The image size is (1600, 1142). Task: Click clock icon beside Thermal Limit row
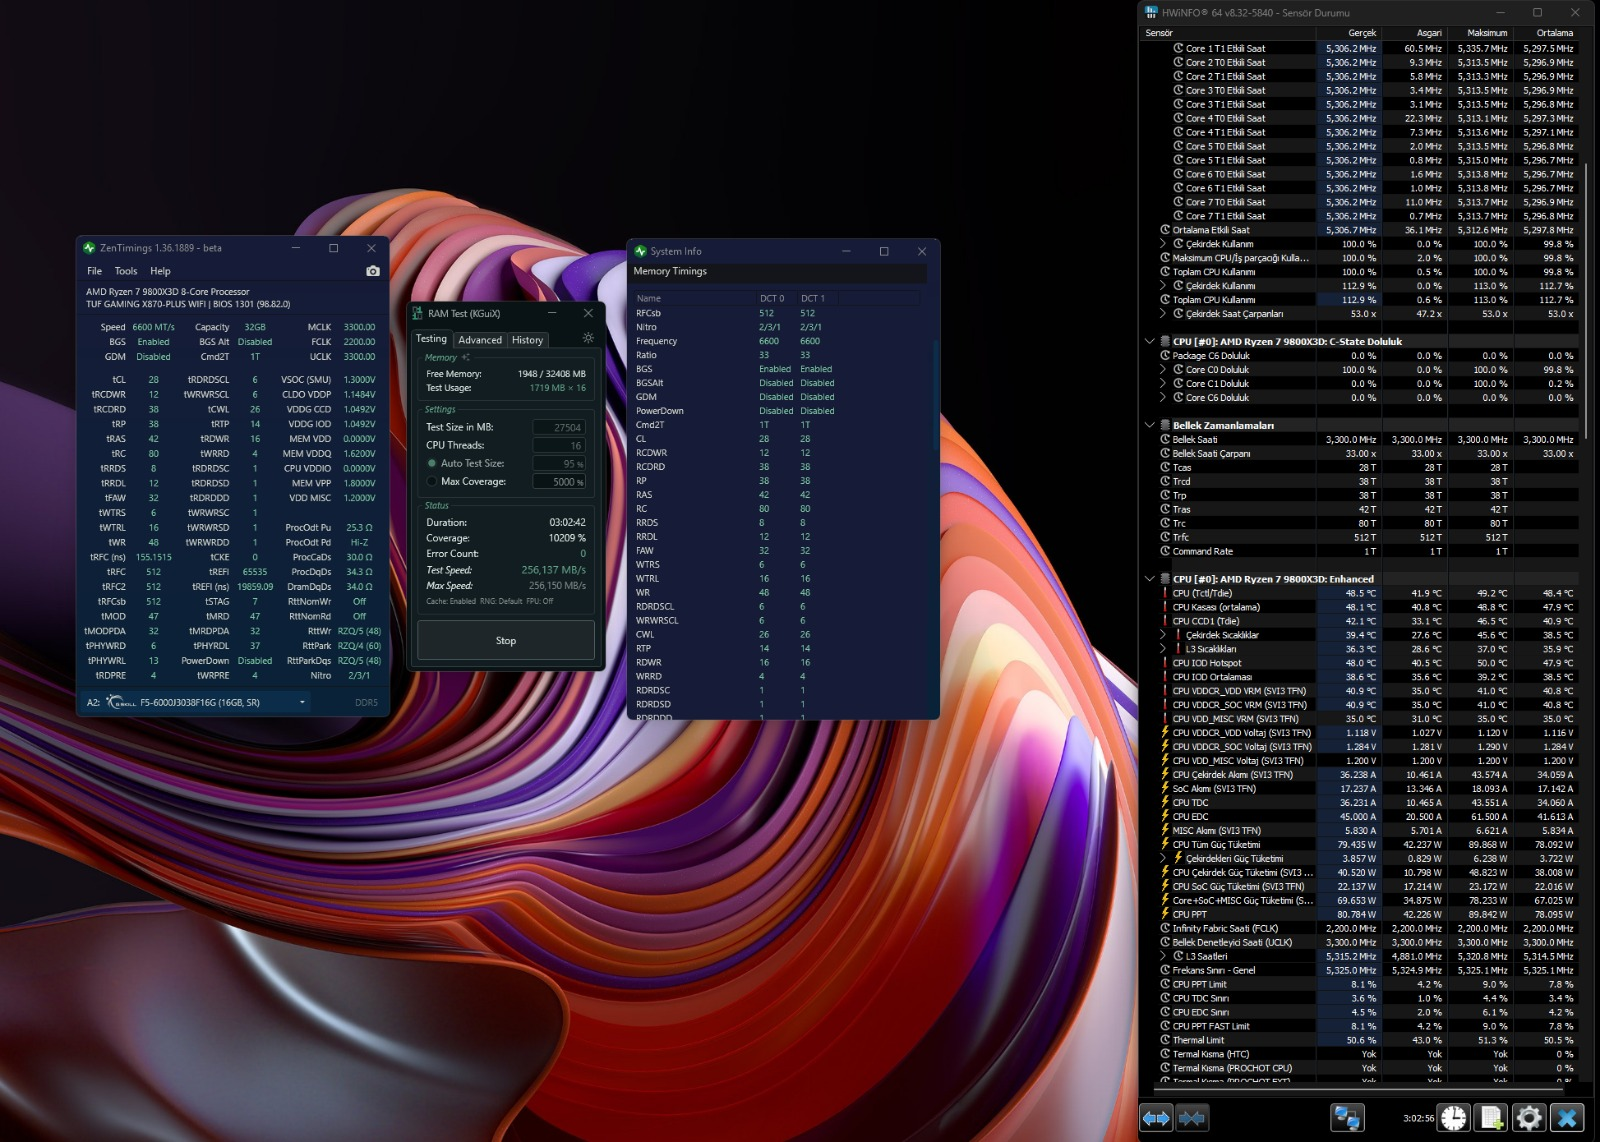1165,1040
